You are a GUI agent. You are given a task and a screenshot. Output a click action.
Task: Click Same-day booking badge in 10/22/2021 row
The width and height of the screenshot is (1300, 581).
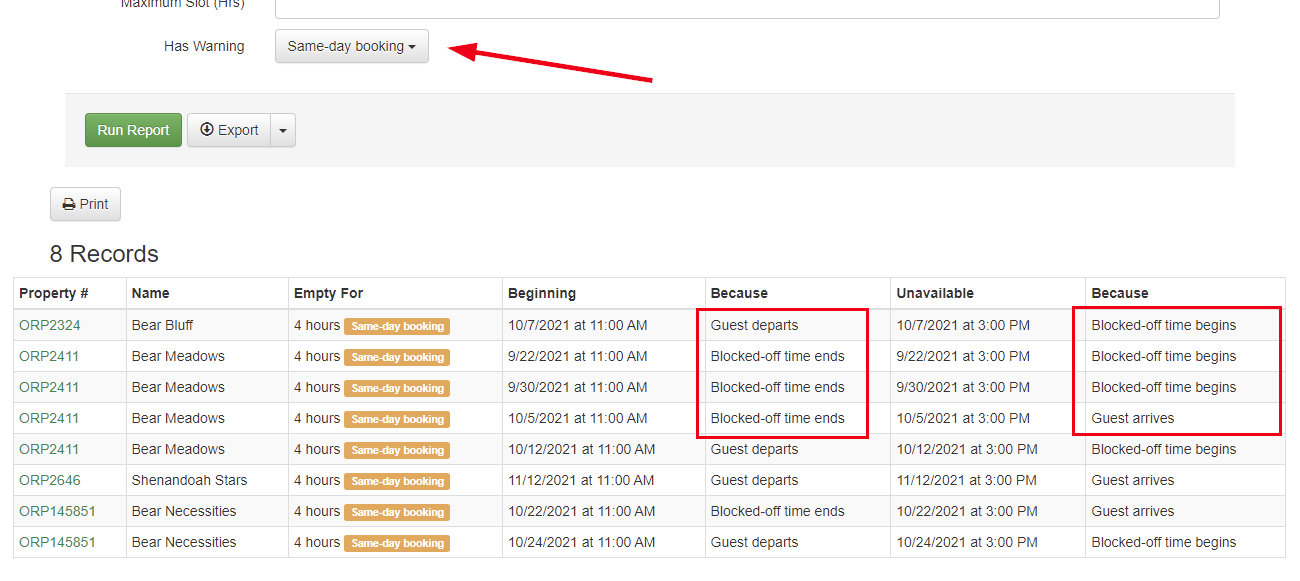click(397, 512)
